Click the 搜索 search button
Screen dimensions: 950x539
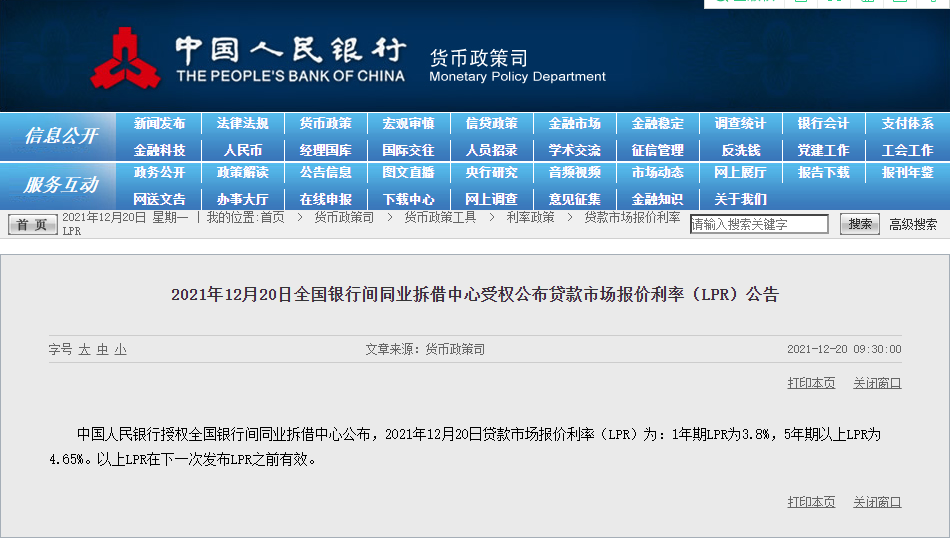tap(859, 224)
